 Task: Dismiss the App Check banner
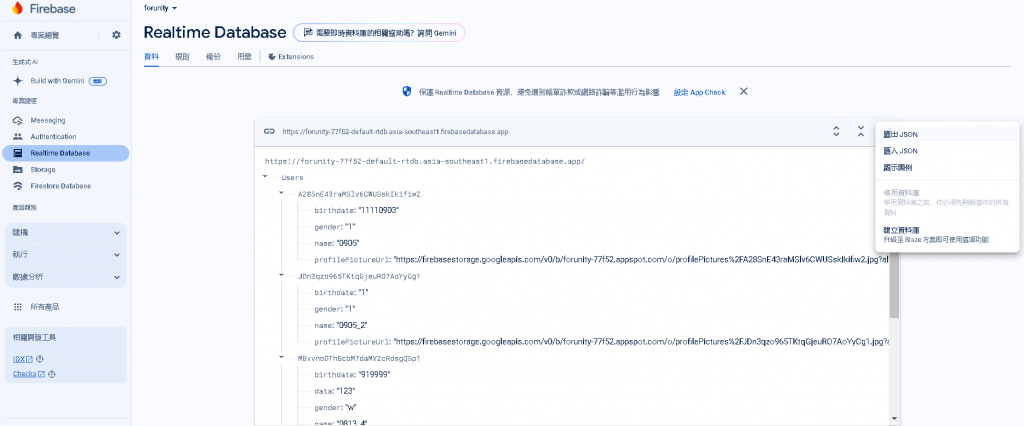(743, 91)
